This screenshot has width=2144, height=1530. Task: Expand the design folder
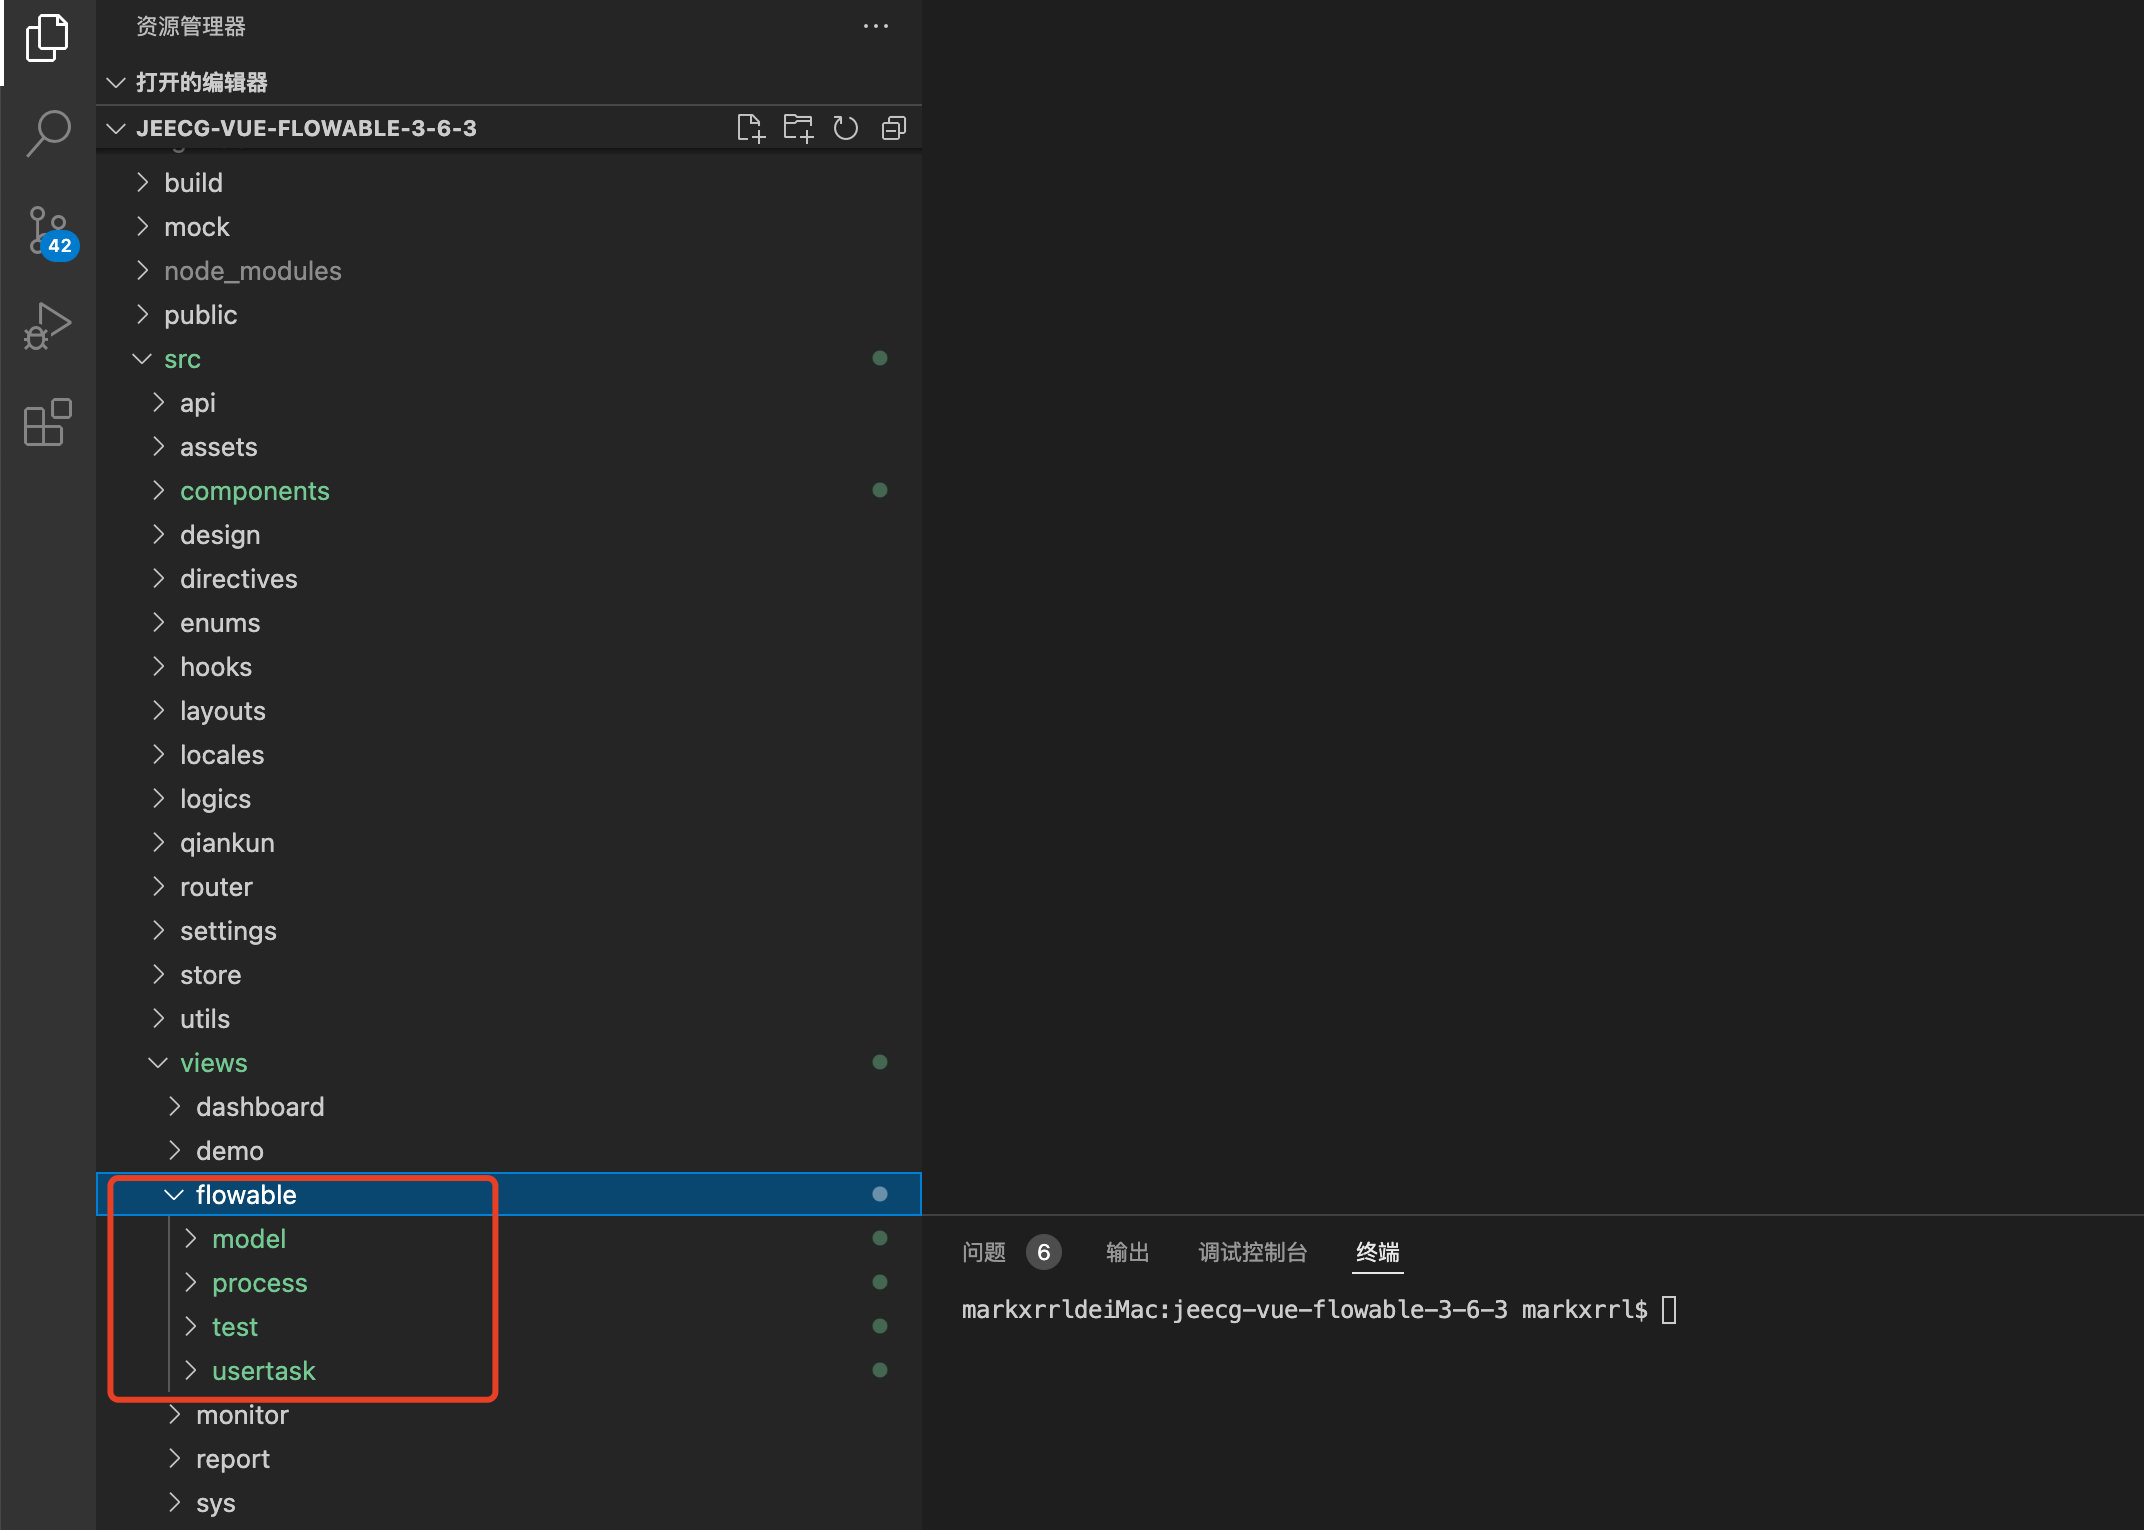click(508, 535)
